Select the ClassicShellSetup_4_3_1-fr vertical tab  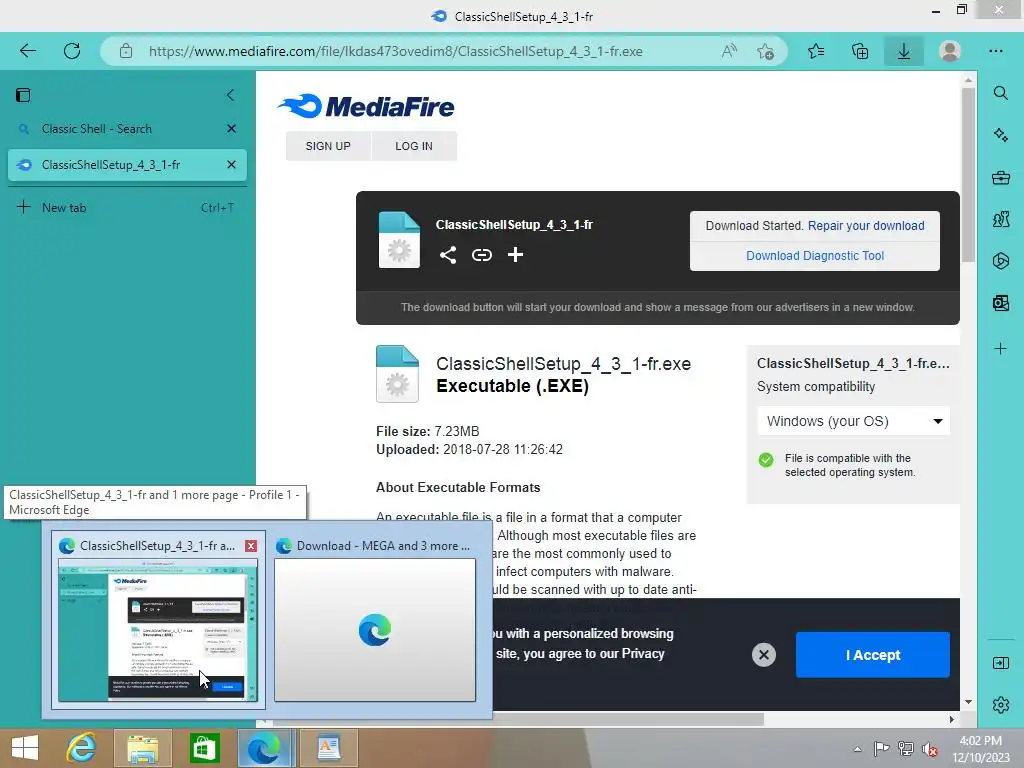pyautogui.click(x=127, y=165)
